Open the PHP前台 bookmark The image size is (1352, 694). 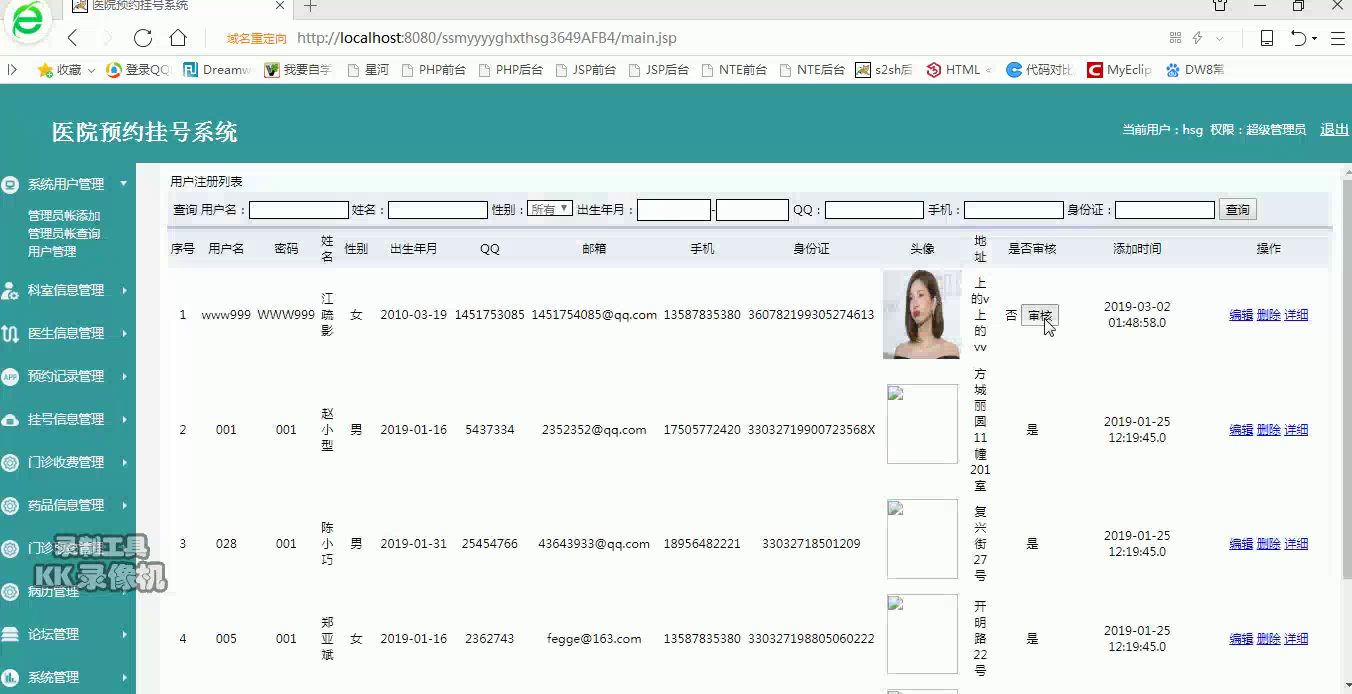click(433, 70)
